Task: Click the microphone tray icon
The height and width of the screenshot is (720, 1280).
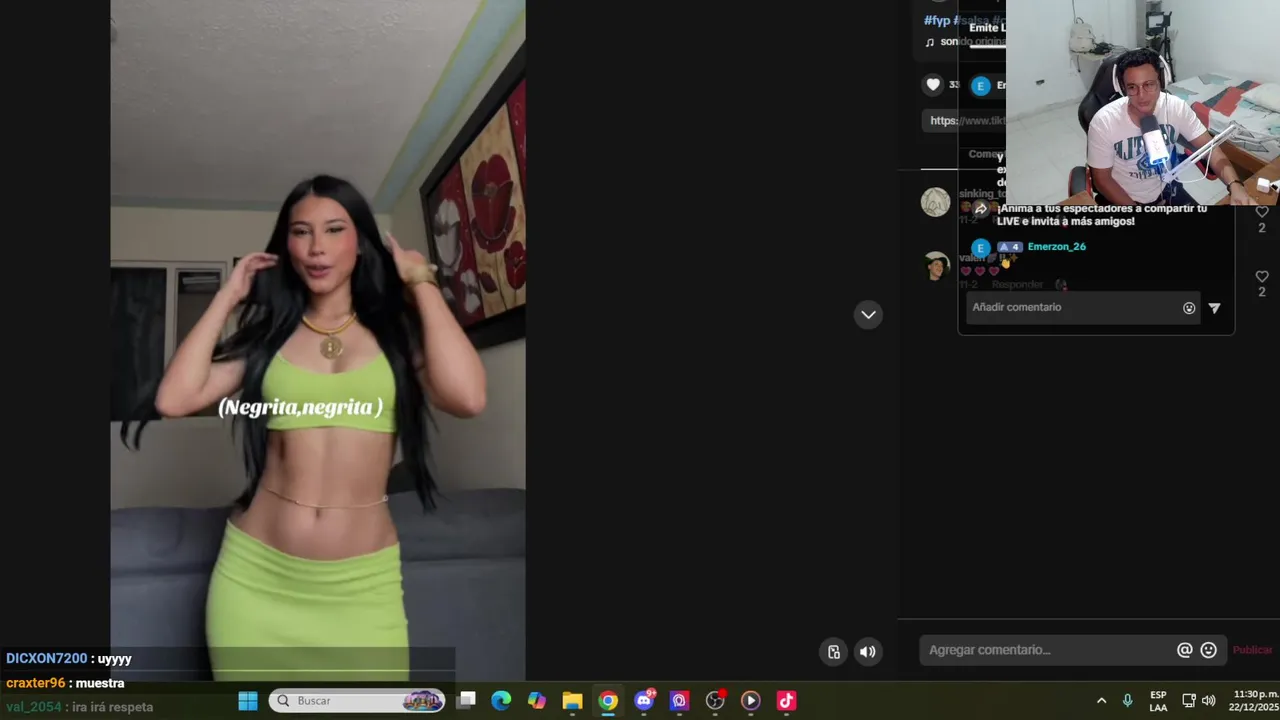Action: point(1127,701)
